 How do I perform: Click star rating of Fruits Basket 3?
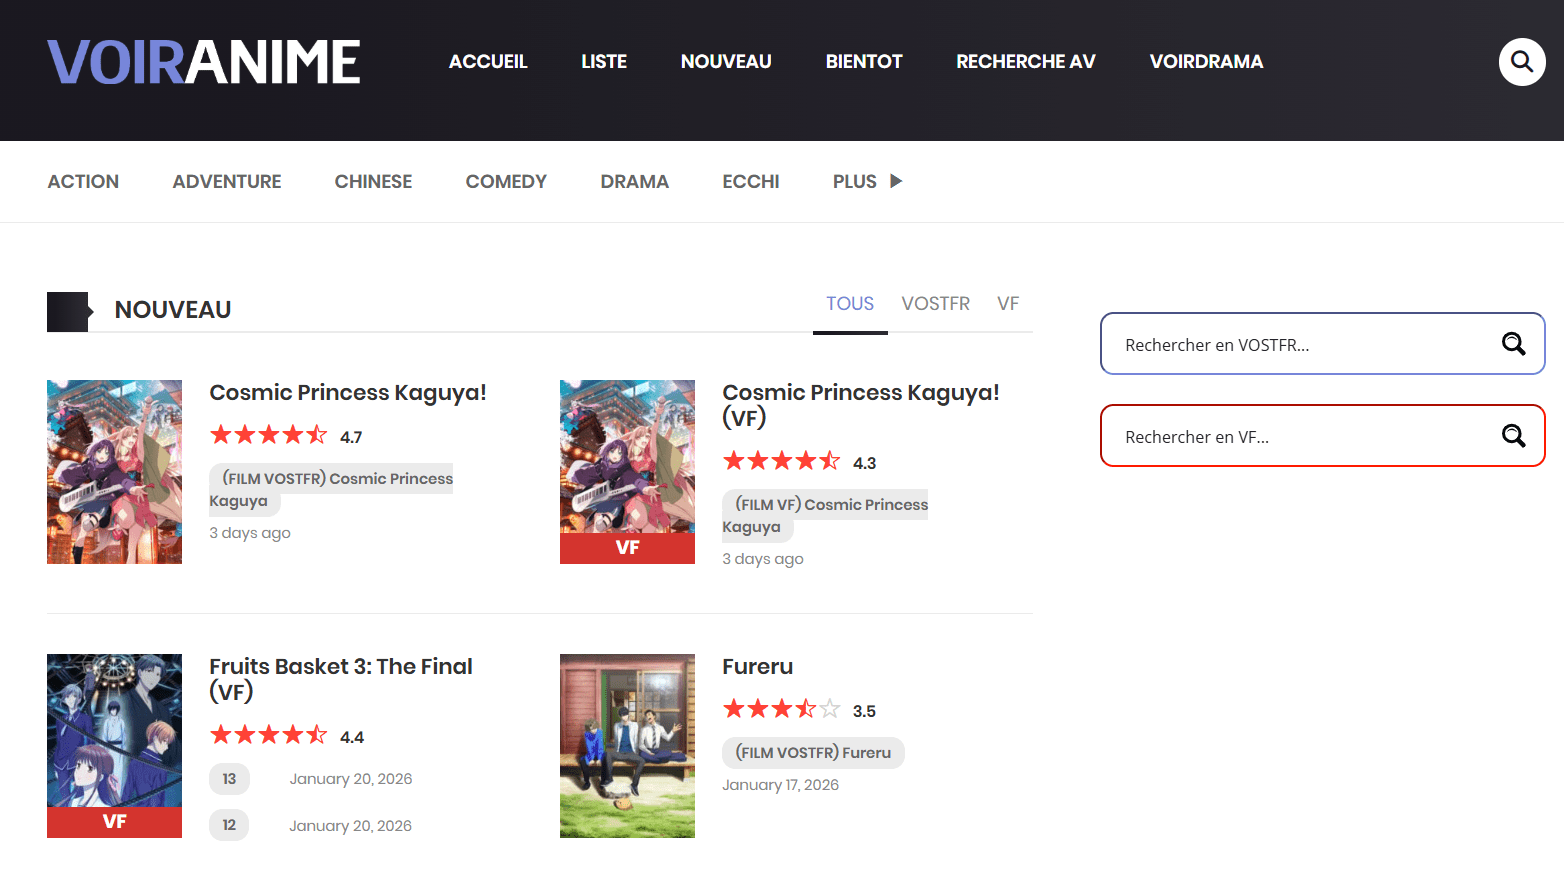[268, 735]
